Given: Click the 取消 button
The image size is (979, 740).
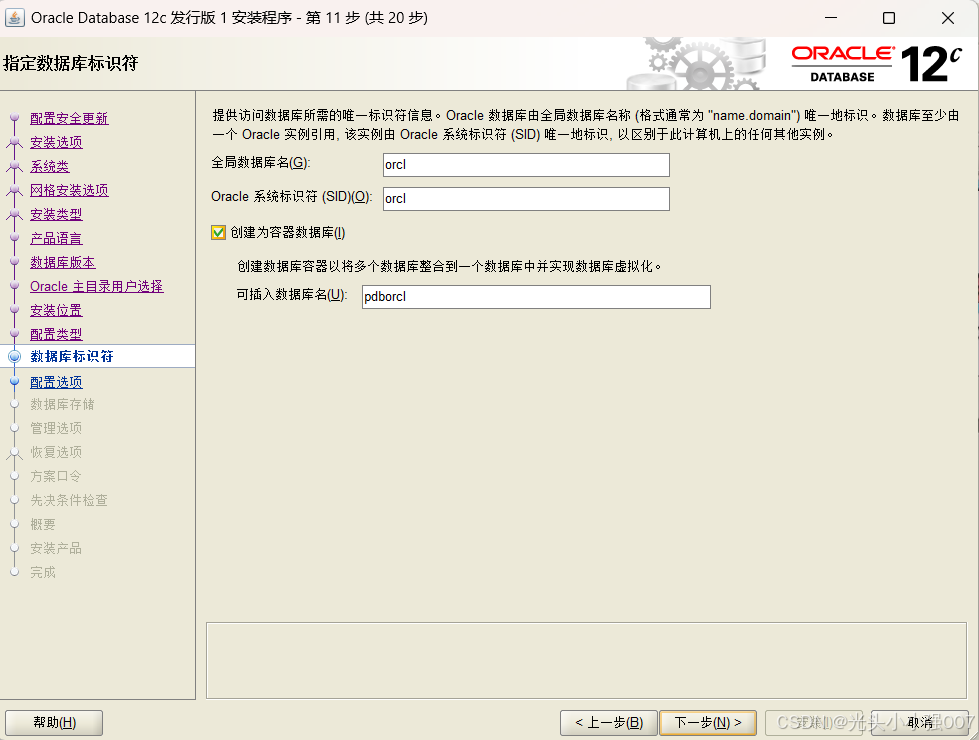Looking at the screenshot, I should (922, 722).
